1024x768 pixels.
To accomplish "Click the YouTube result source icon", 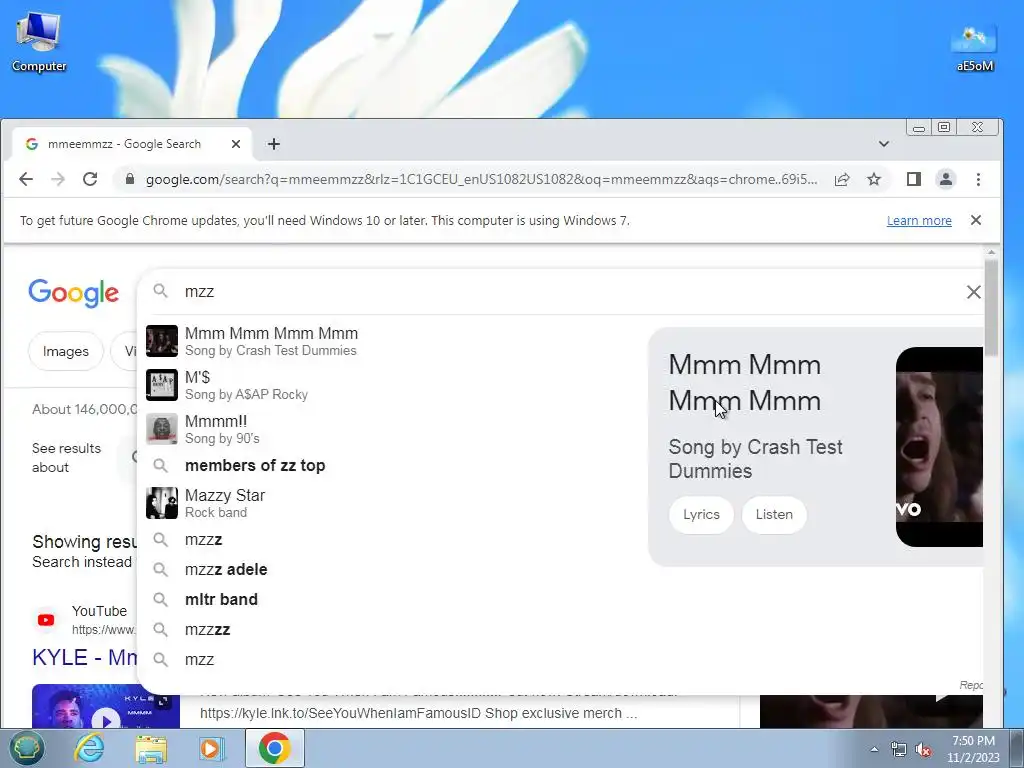I will (46, 620).
